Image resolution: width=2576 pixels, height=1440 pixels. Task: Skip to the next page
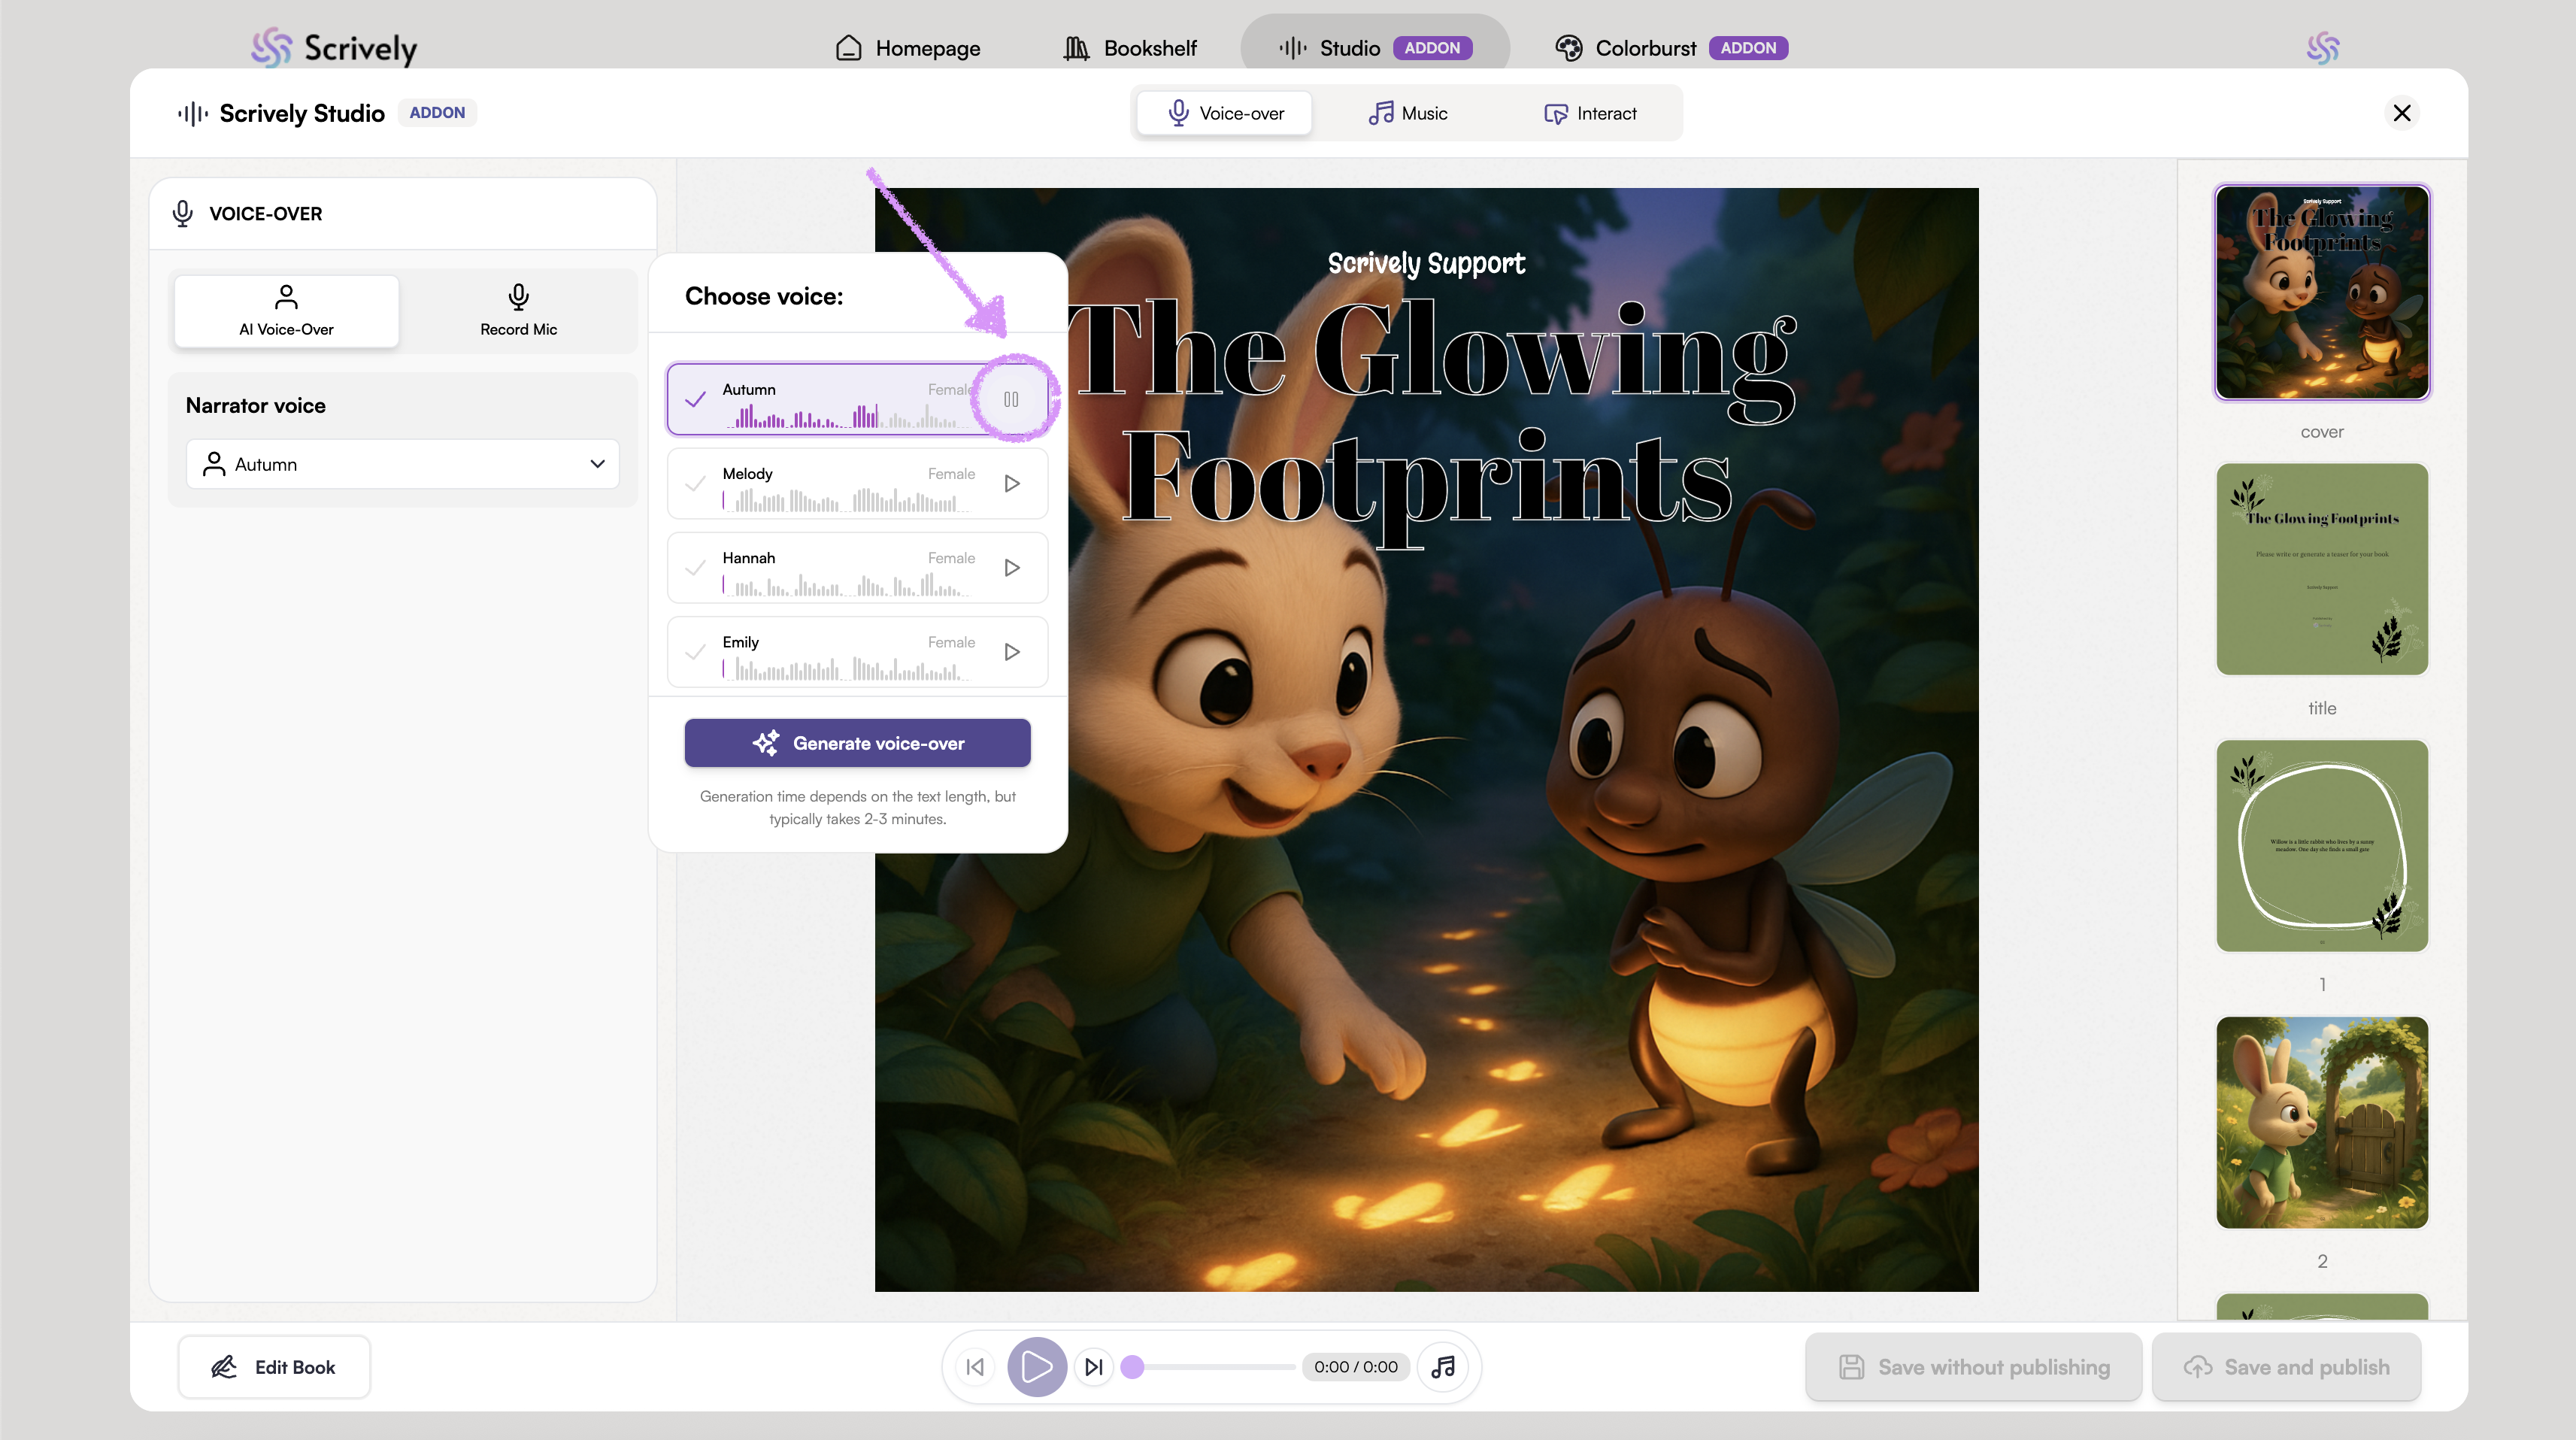[x=1094, y=1367]
